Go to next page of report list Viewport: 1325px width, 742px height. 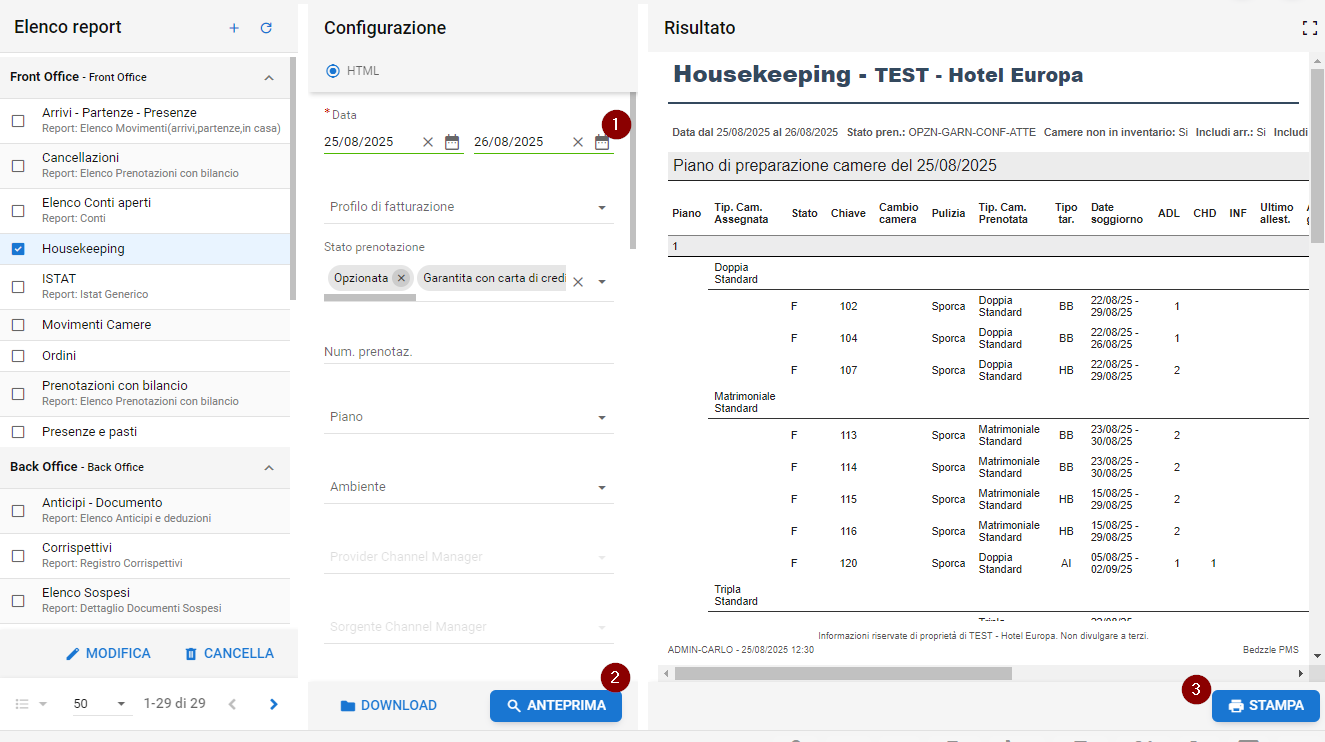click(274, 704)
